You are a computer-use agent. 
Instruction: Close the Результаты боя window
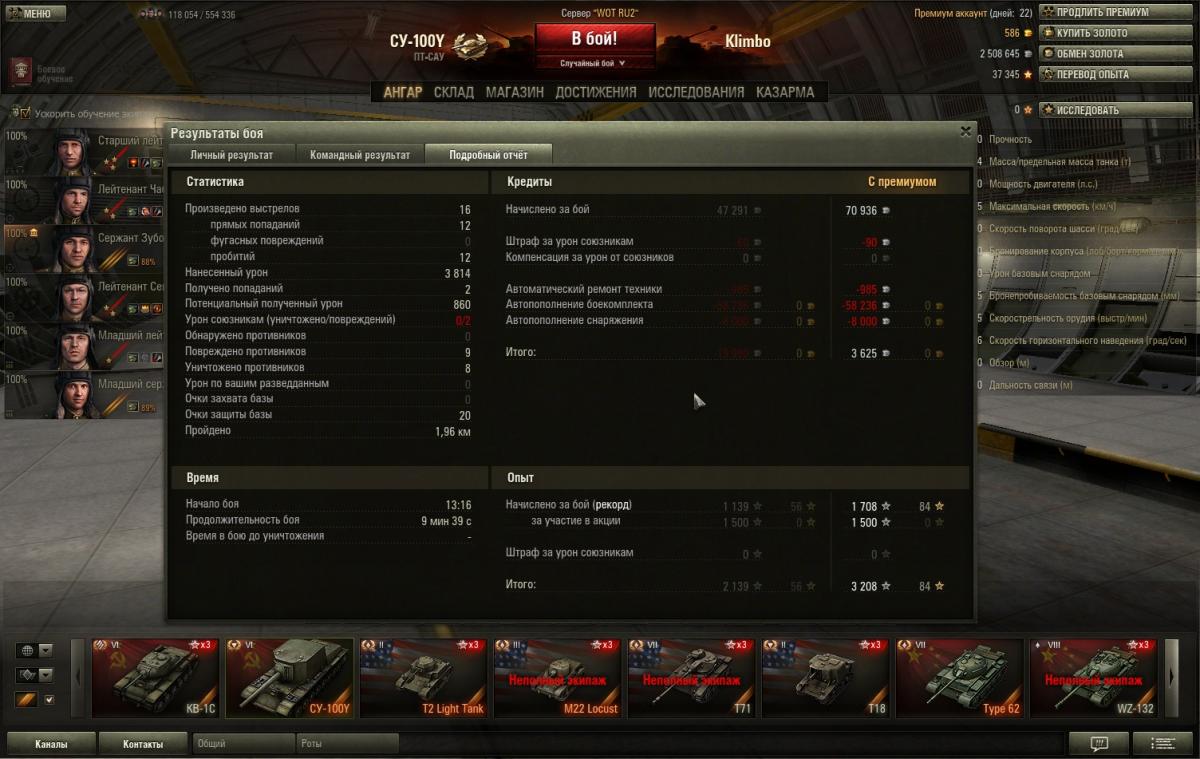pyautogui.click(x=965, y=131)
